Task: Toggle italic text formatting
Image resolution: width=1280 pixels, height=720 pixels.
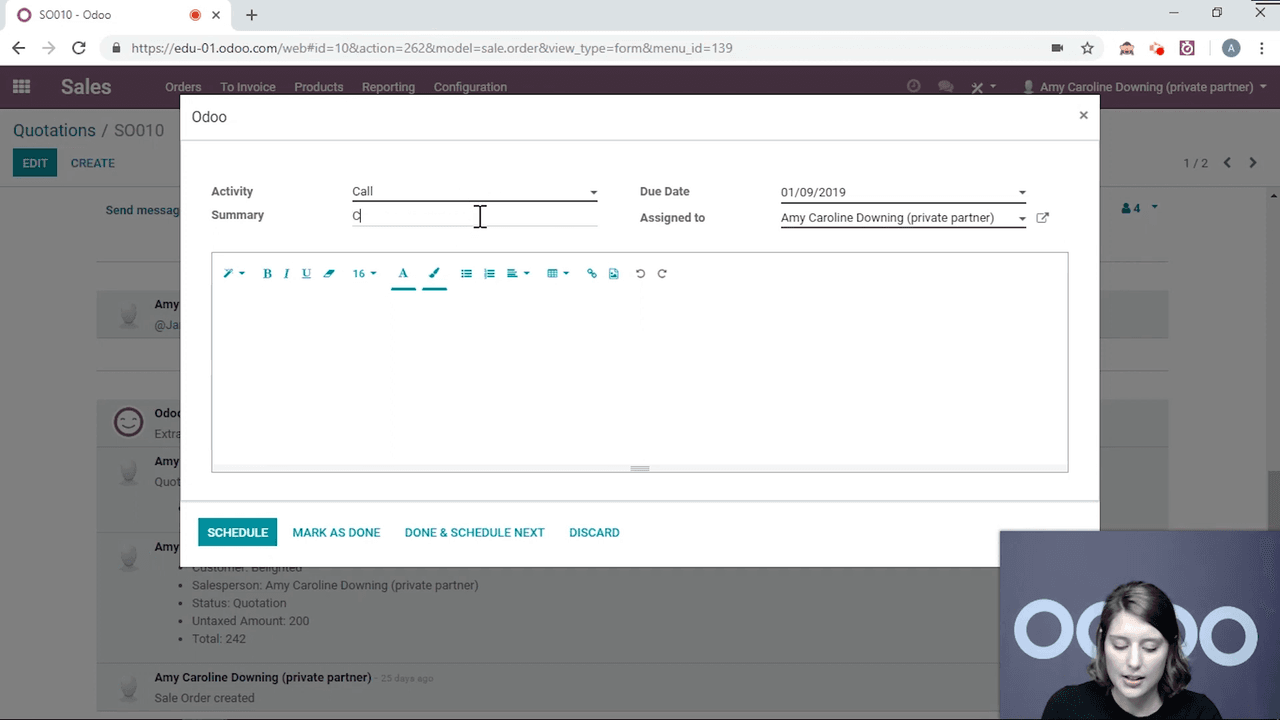Action: (x=286, y=274)
